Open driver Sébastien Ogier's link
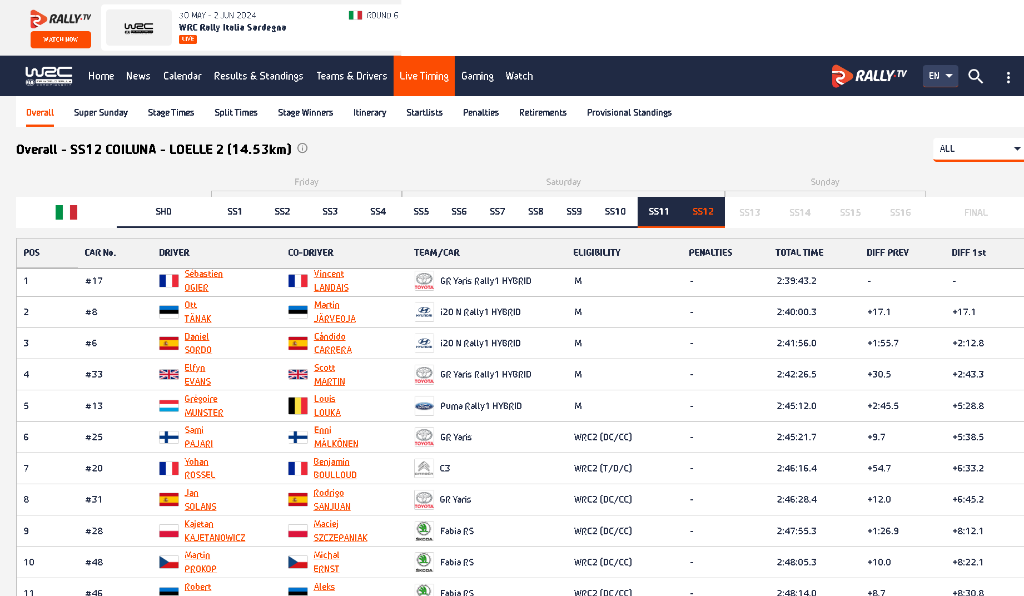This screenshot has width=1024, height=596. pos(203,281)
